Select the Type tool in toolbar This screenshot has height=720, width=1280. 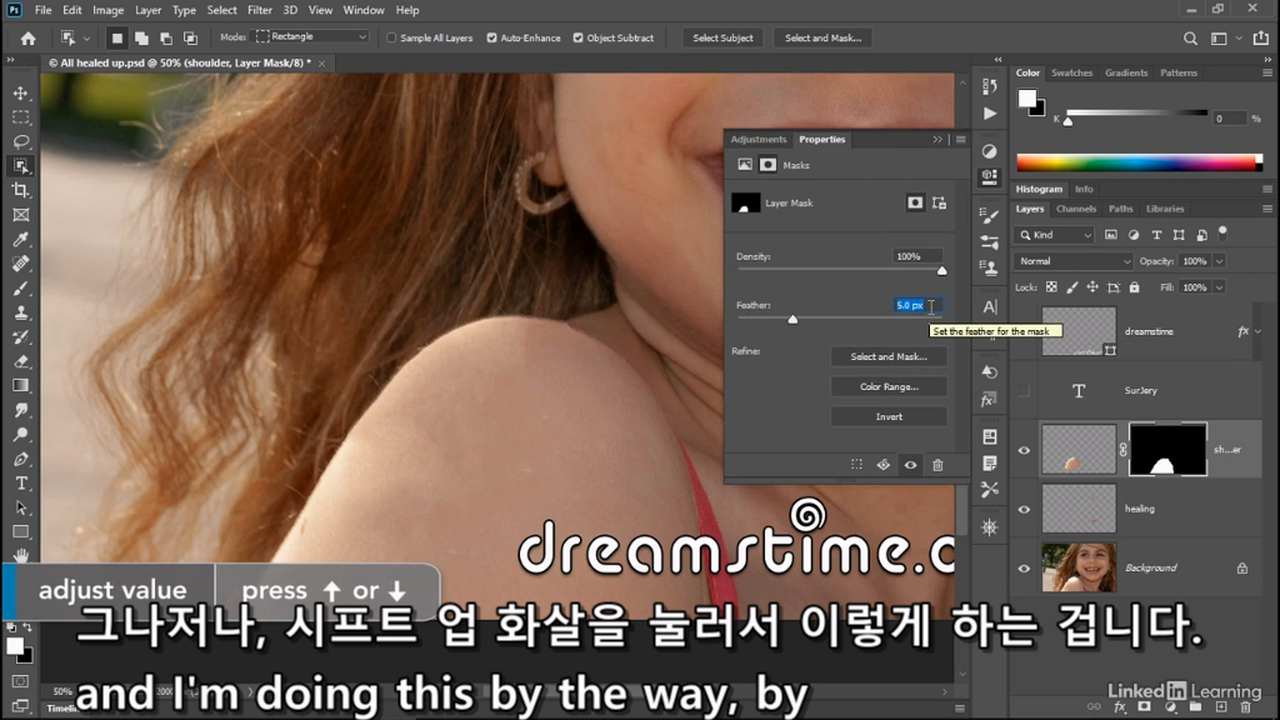pos(21,483)
